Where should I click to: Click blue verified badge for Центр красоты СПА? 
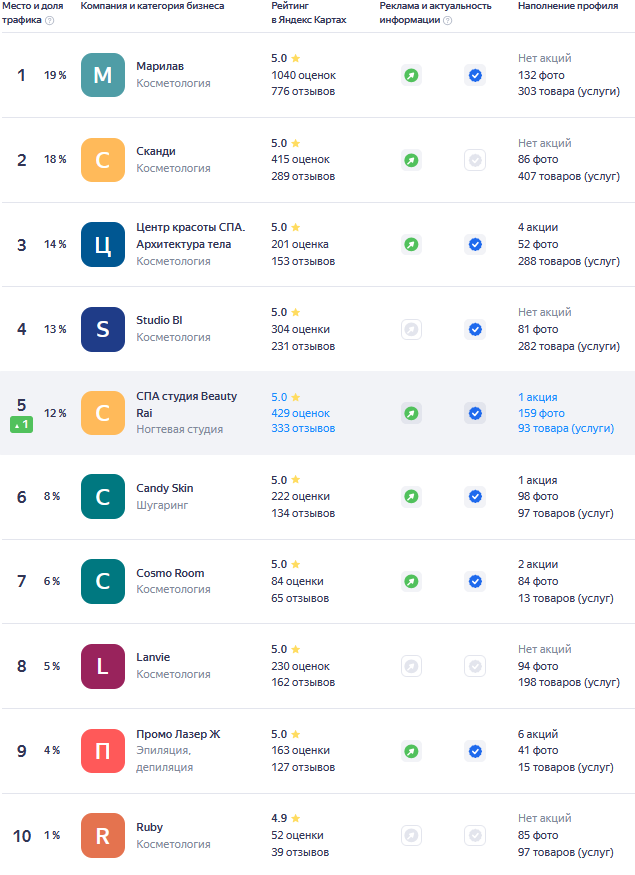[475, 244]
